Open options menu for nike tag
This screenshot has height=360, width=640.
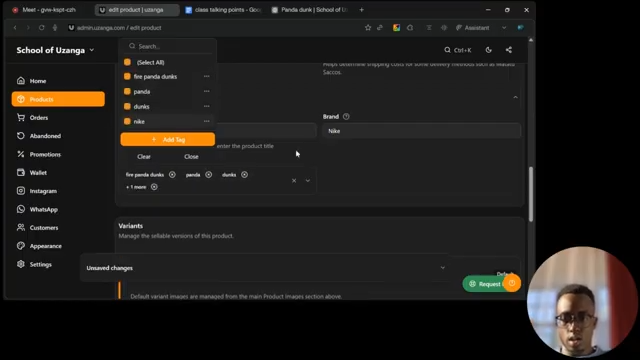tap(207, 121)
